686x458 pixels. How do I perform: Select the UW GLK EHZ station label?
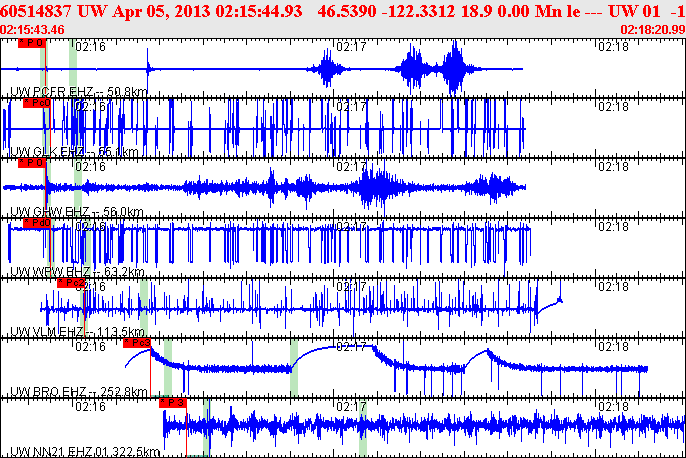(x=60, y=152)
